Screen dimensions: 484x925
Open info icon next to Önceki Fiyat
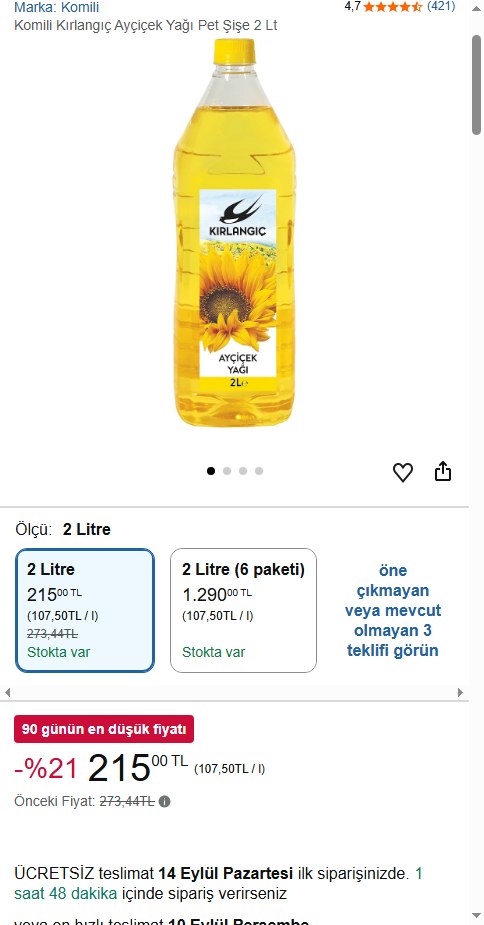click(x=165, y=802)
